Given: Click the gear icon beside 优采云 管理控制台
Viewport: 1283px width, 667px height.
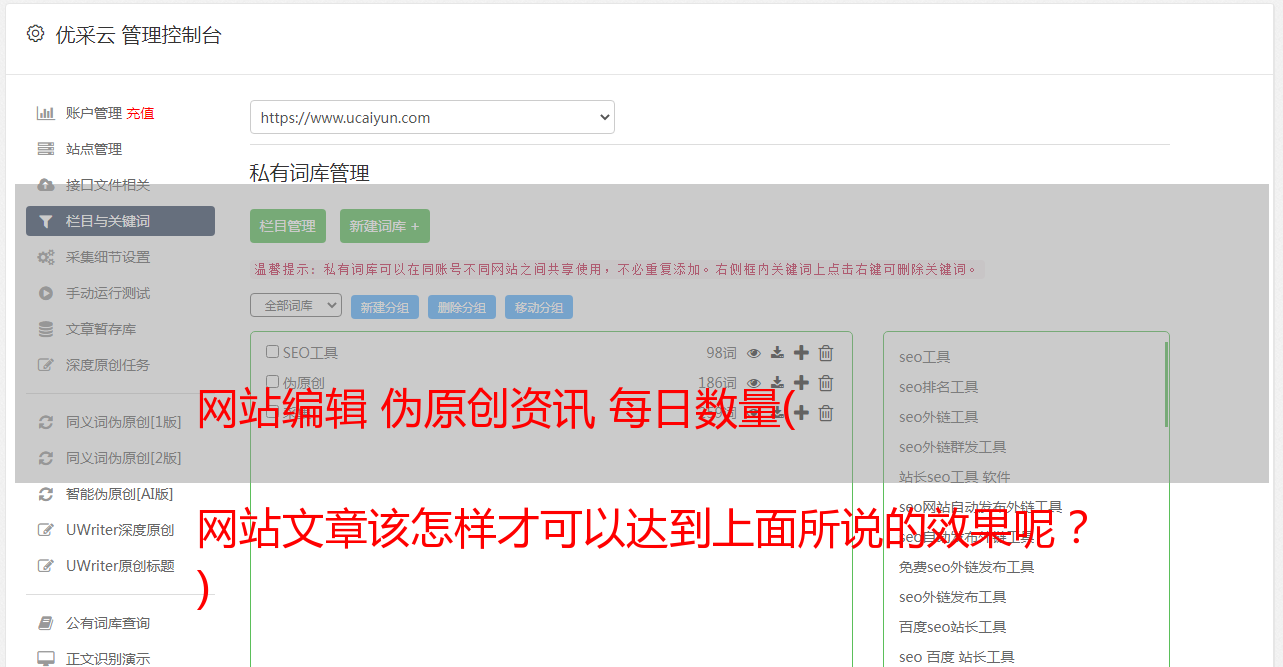Looking at the screenshot, I should [x=35, y=34].
